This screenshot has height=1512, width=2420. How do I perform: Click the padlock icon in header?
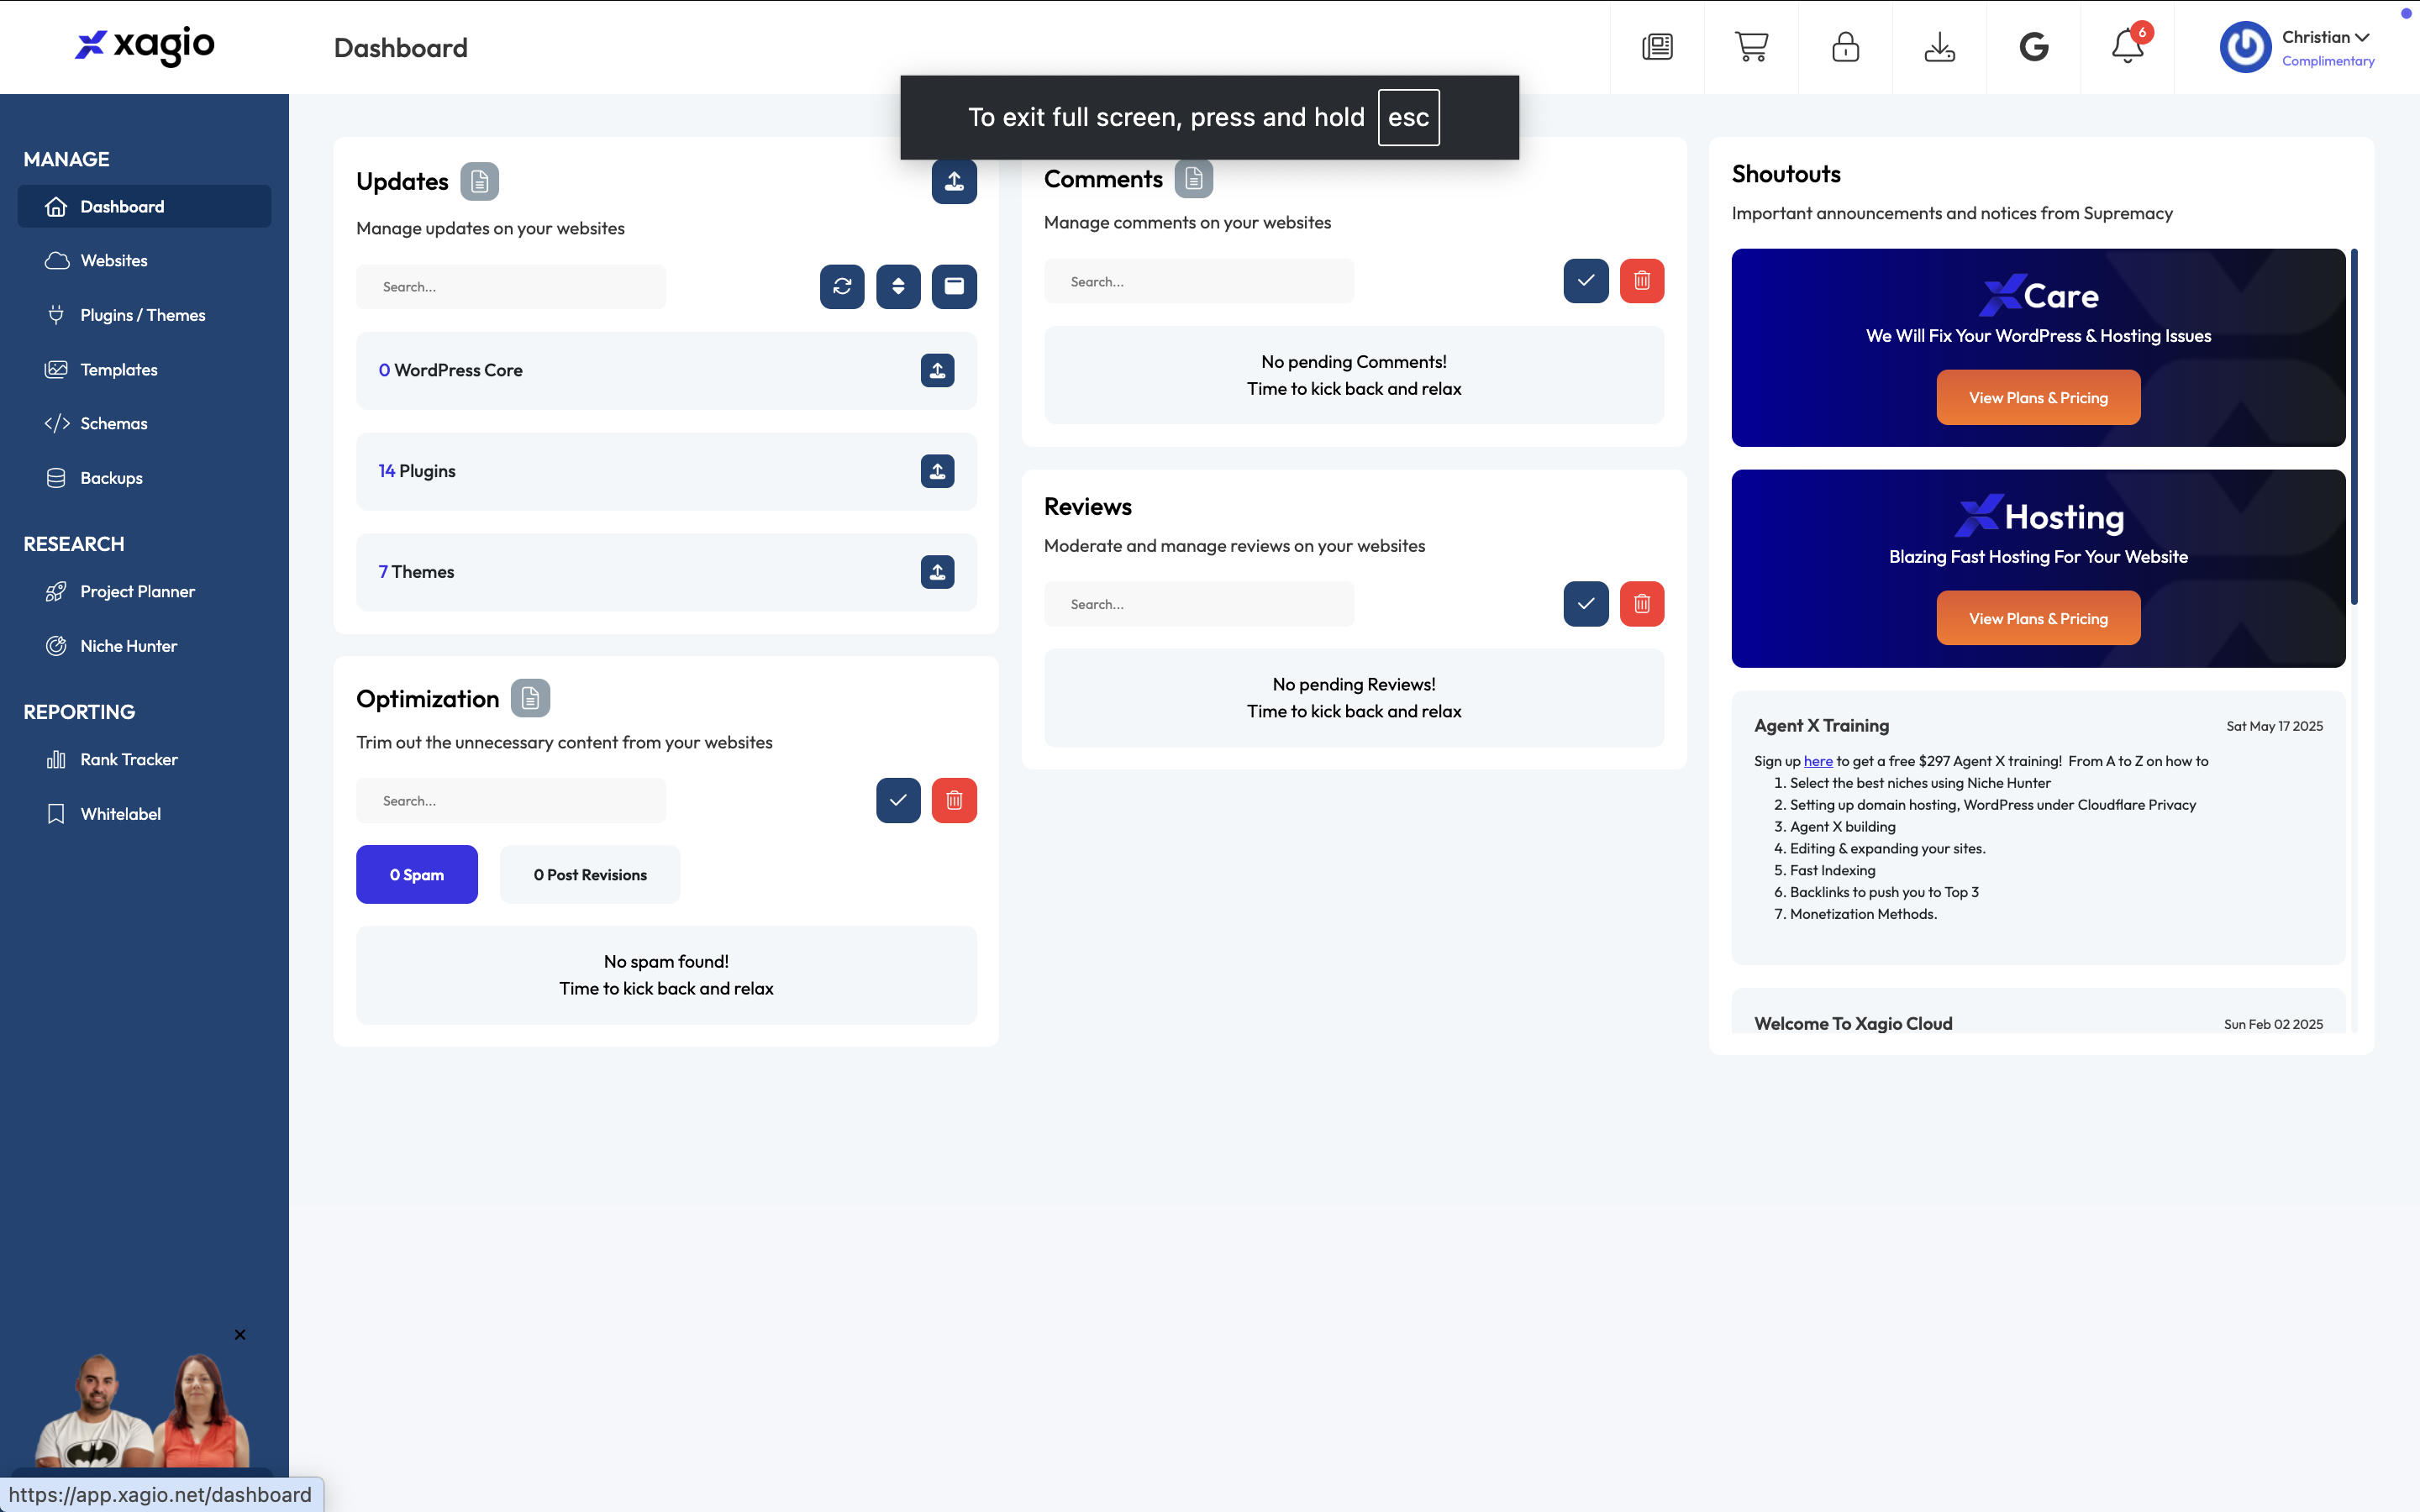[1845, 47]
